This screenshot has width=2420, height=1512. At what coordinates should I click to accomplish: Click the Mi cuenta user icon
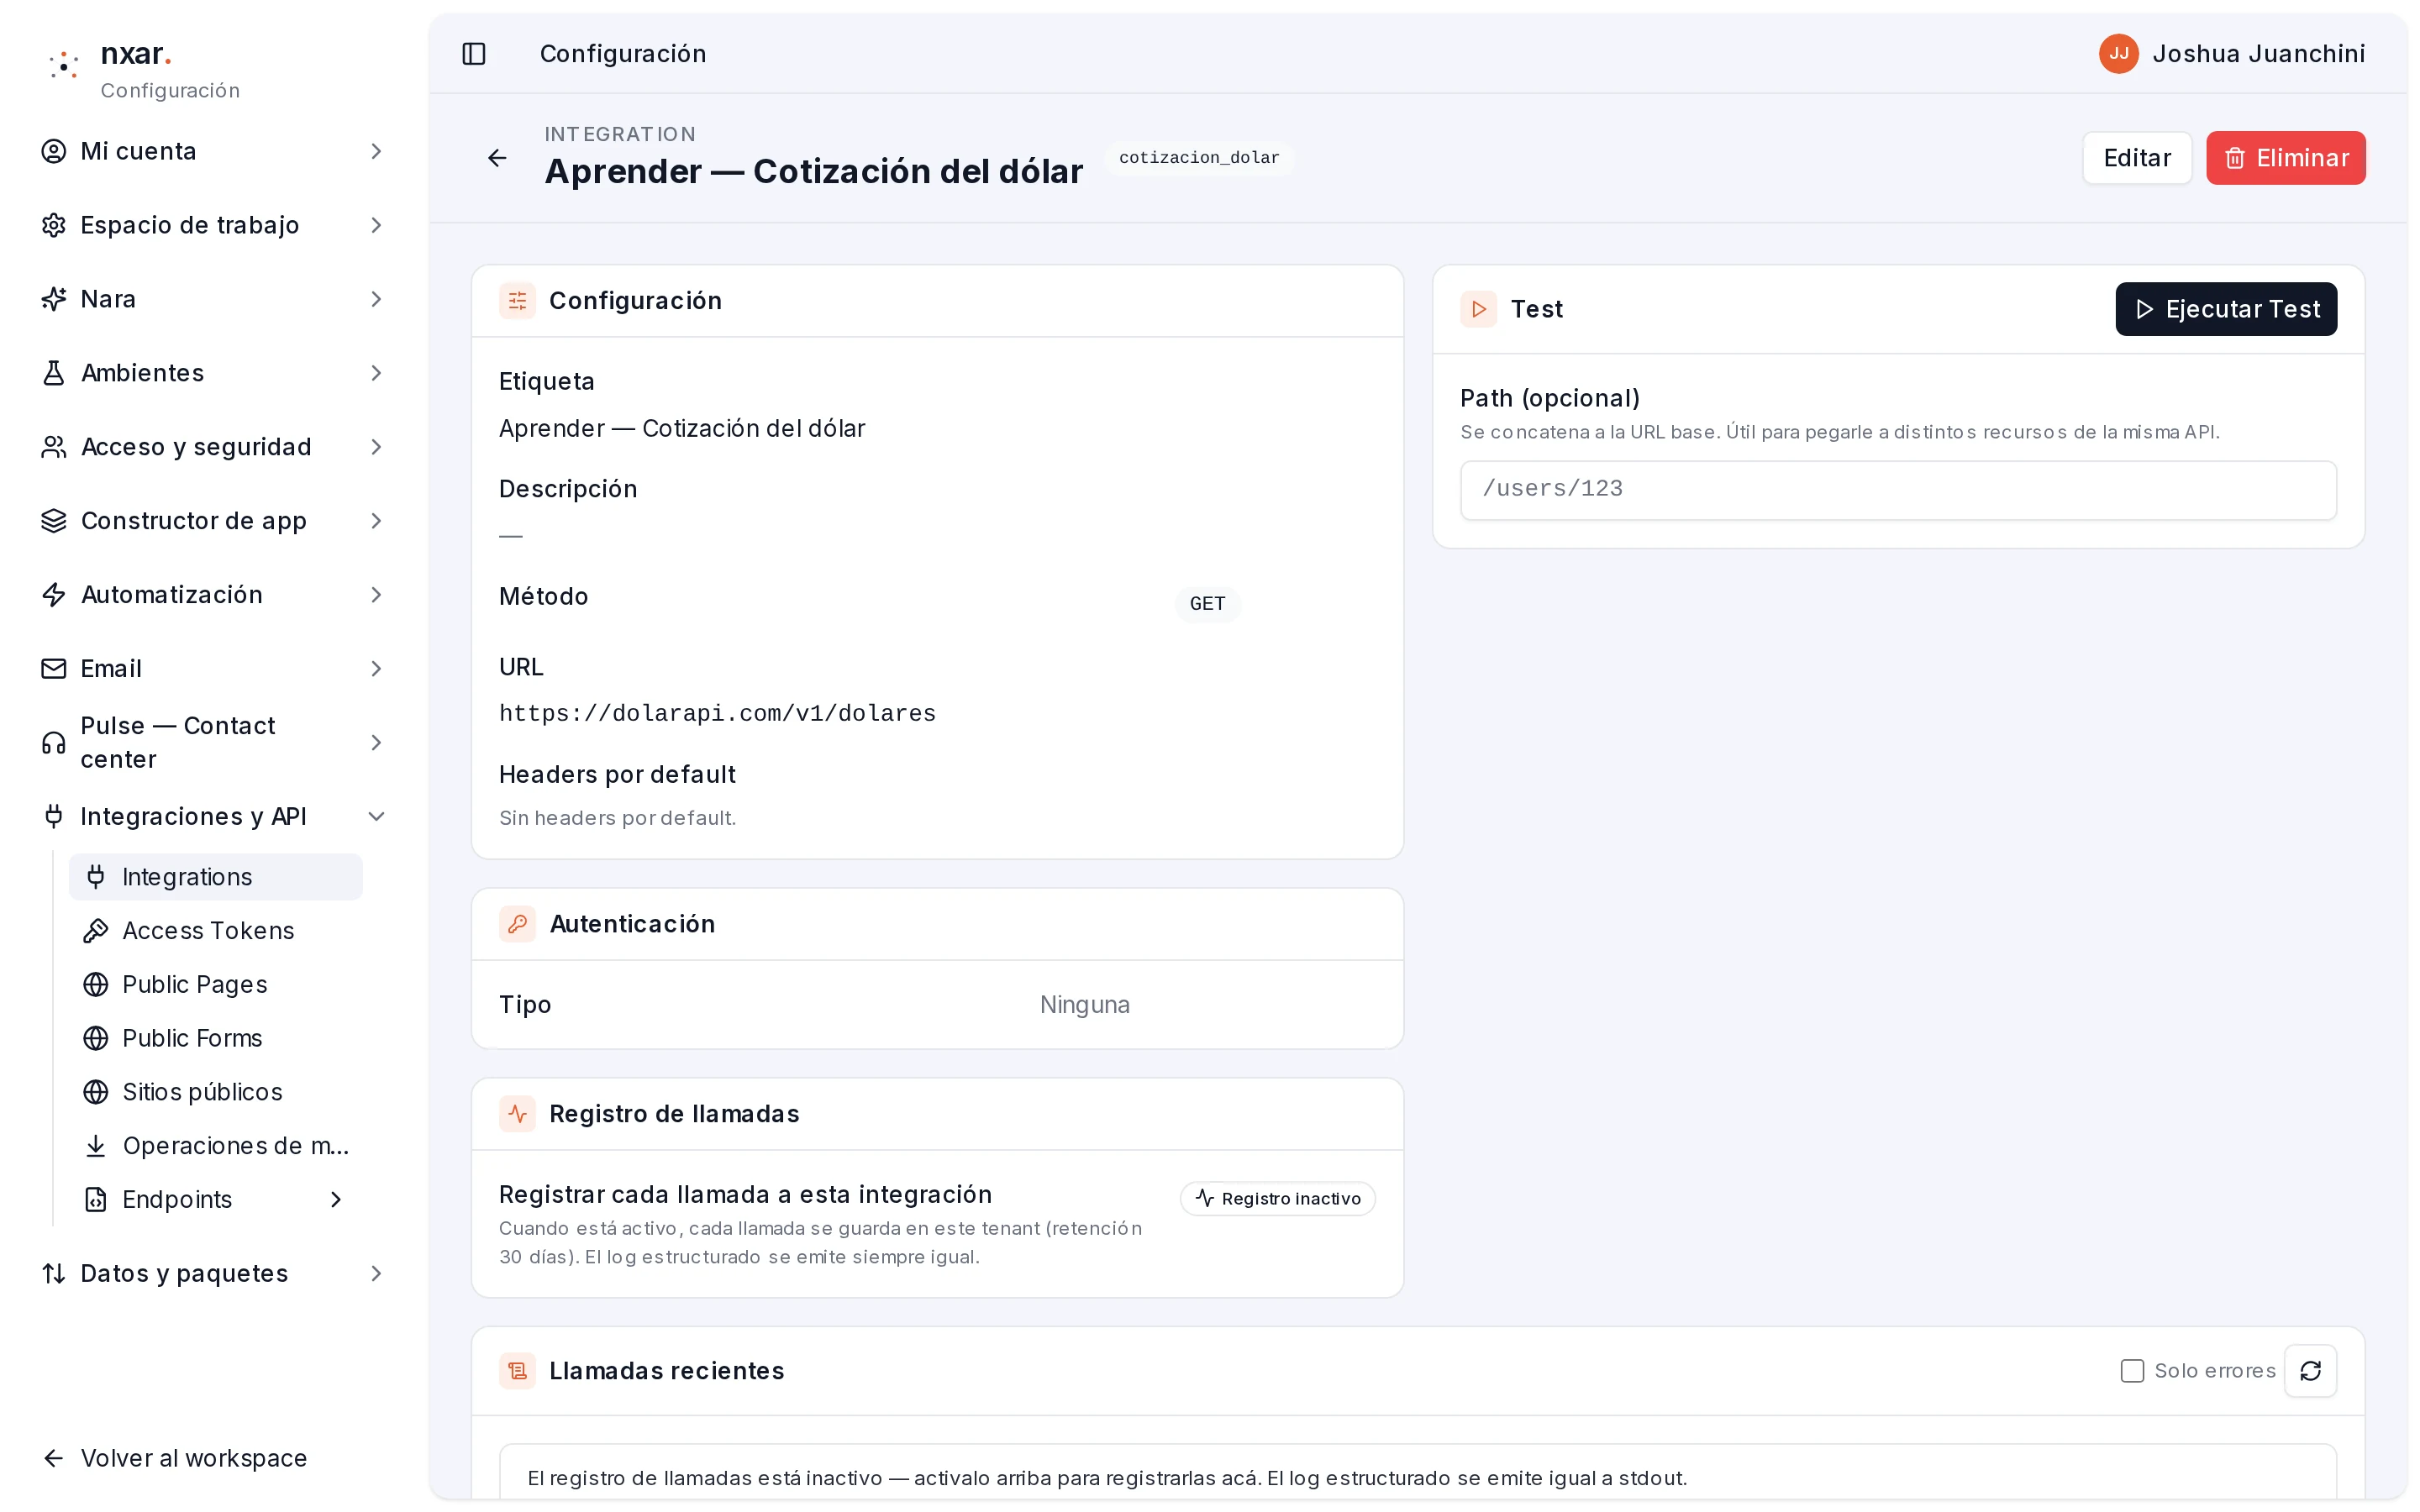(54, 151)
